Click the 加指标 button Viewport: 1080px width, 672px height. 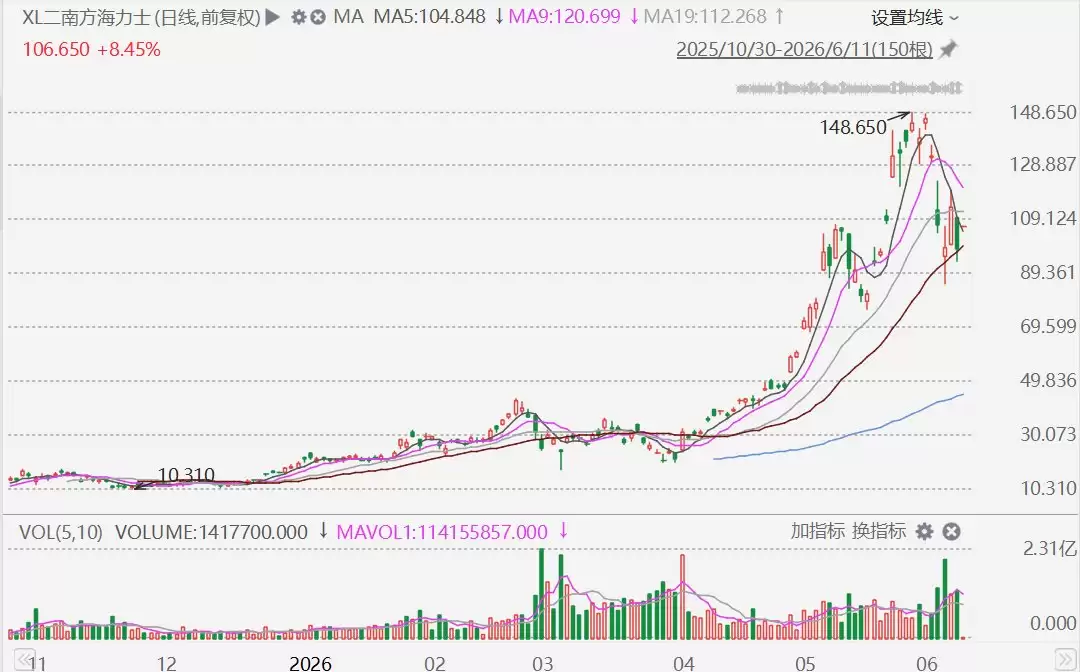pos(818,531)
